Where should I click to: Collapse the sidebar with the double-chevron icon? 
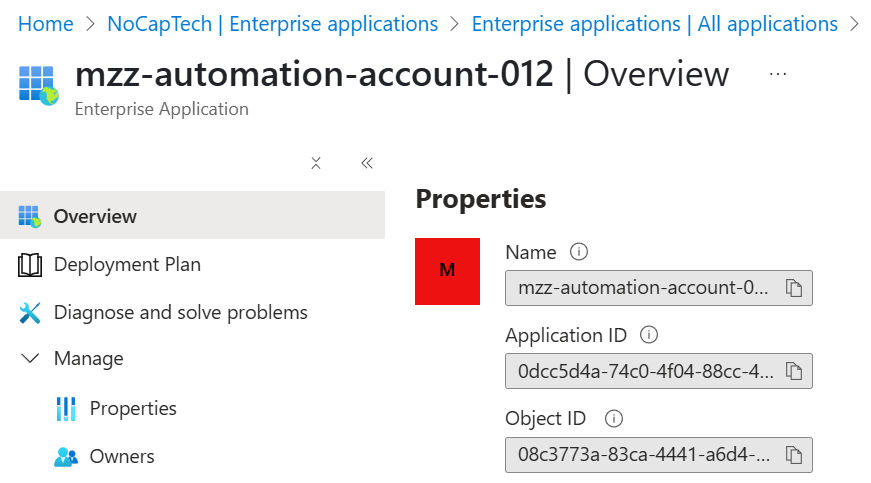pyautogui.click(x=367, y=163)
